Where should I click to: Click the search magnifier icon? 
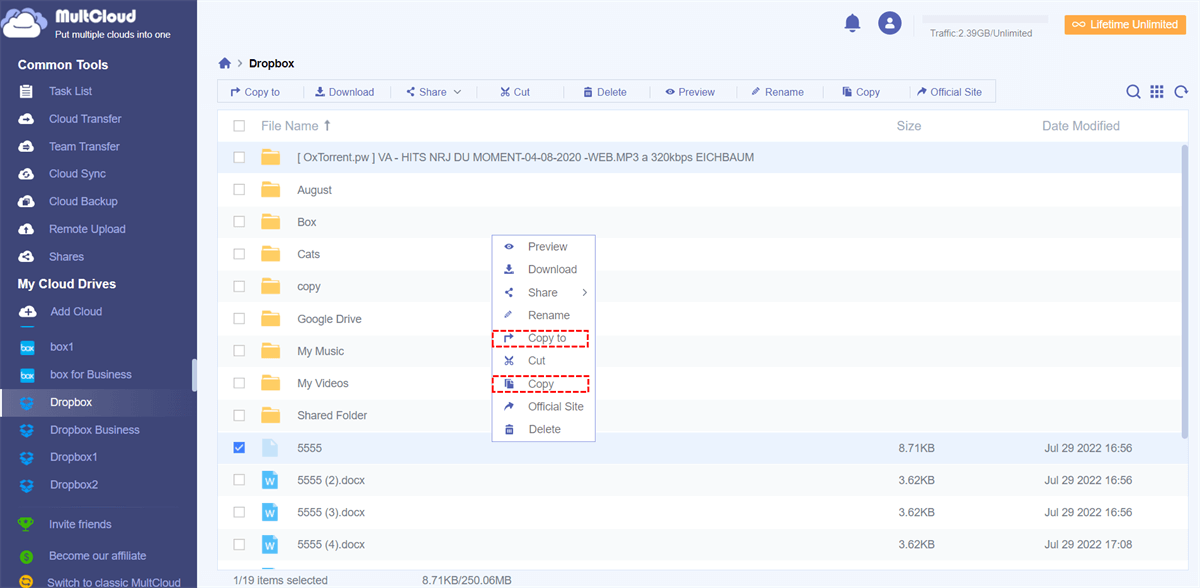coord(1133,92)
